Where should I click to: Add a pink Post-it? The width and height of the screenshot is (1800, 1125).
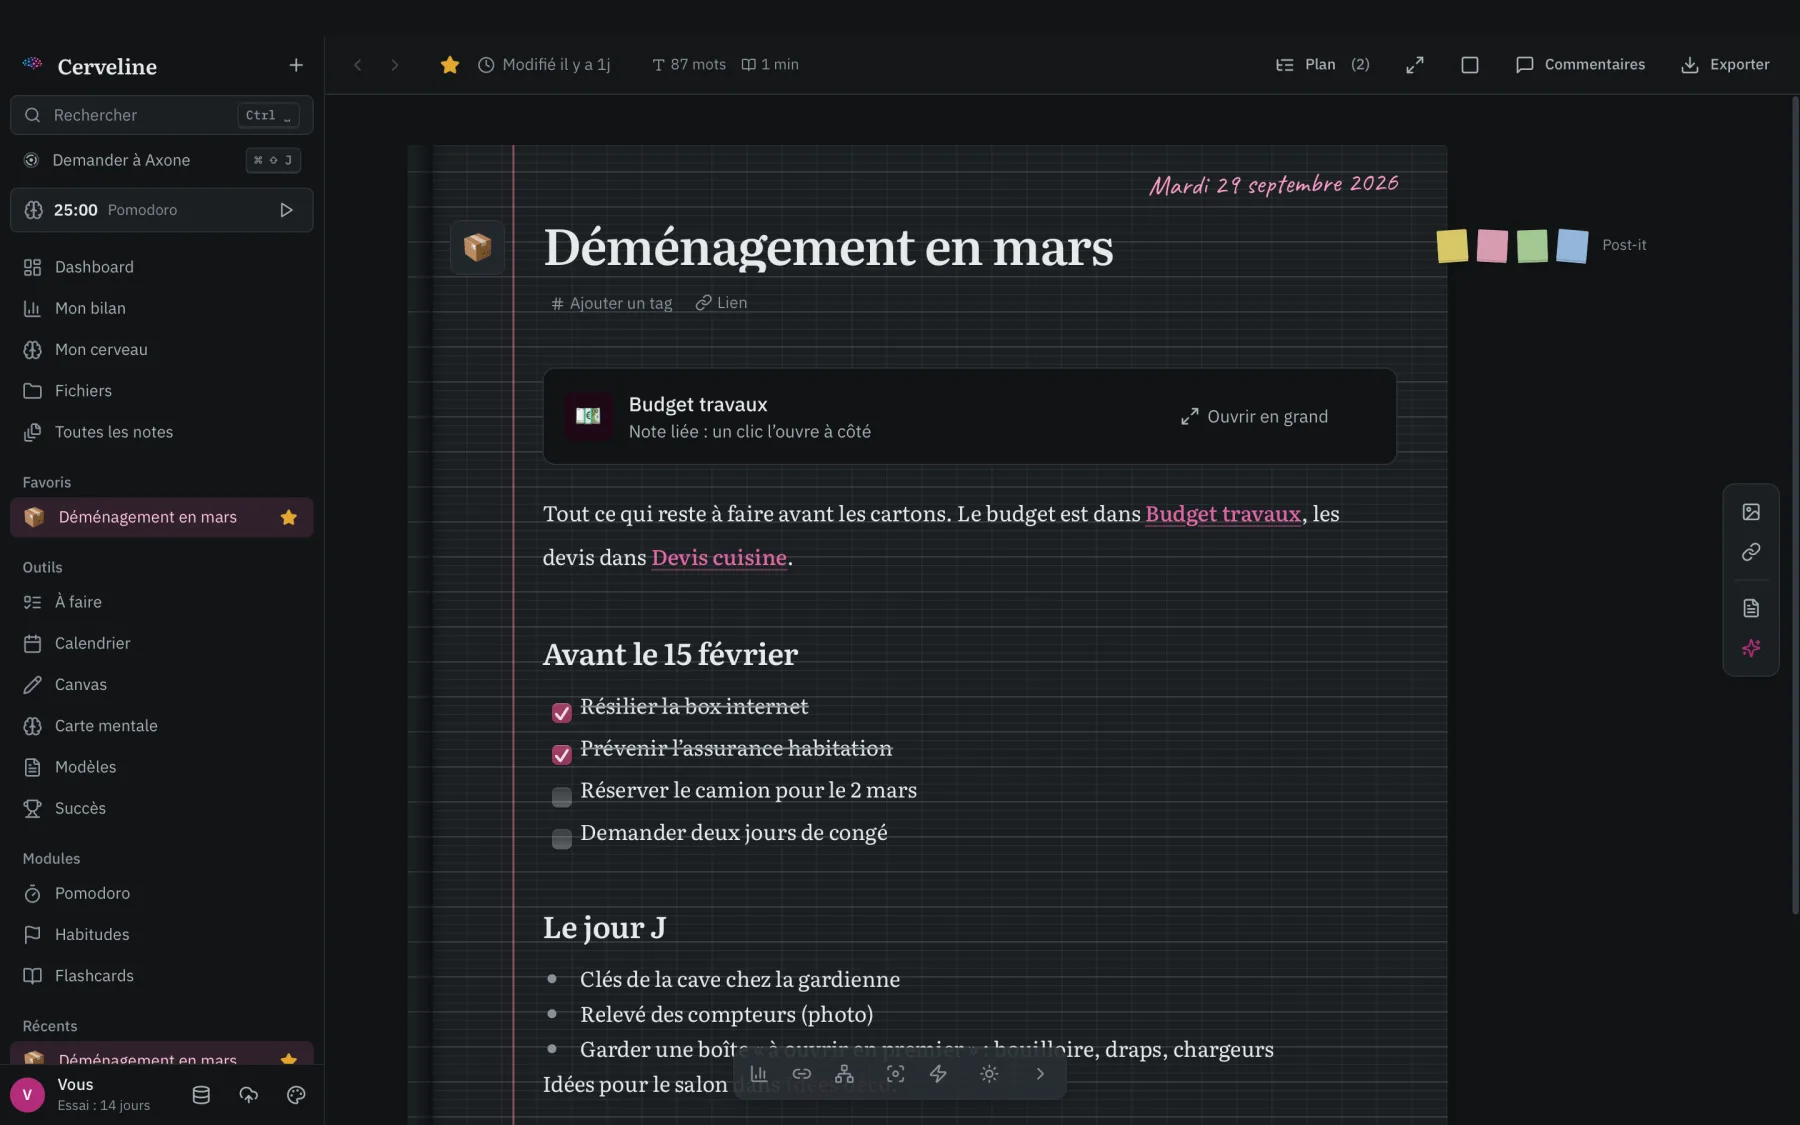tap(1492, 245)
